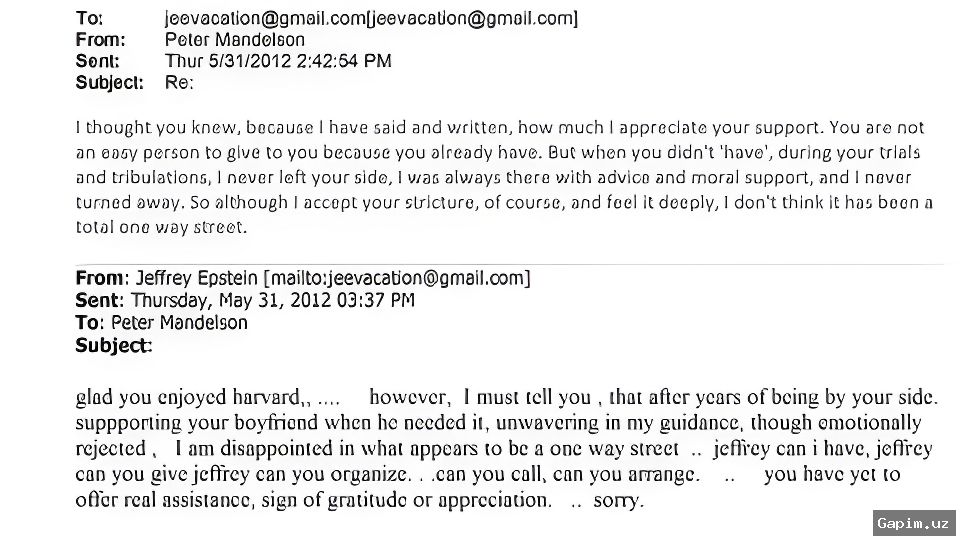Click the top "Subject:" header label
Screen dimensions: 960x540
(109, 83)
